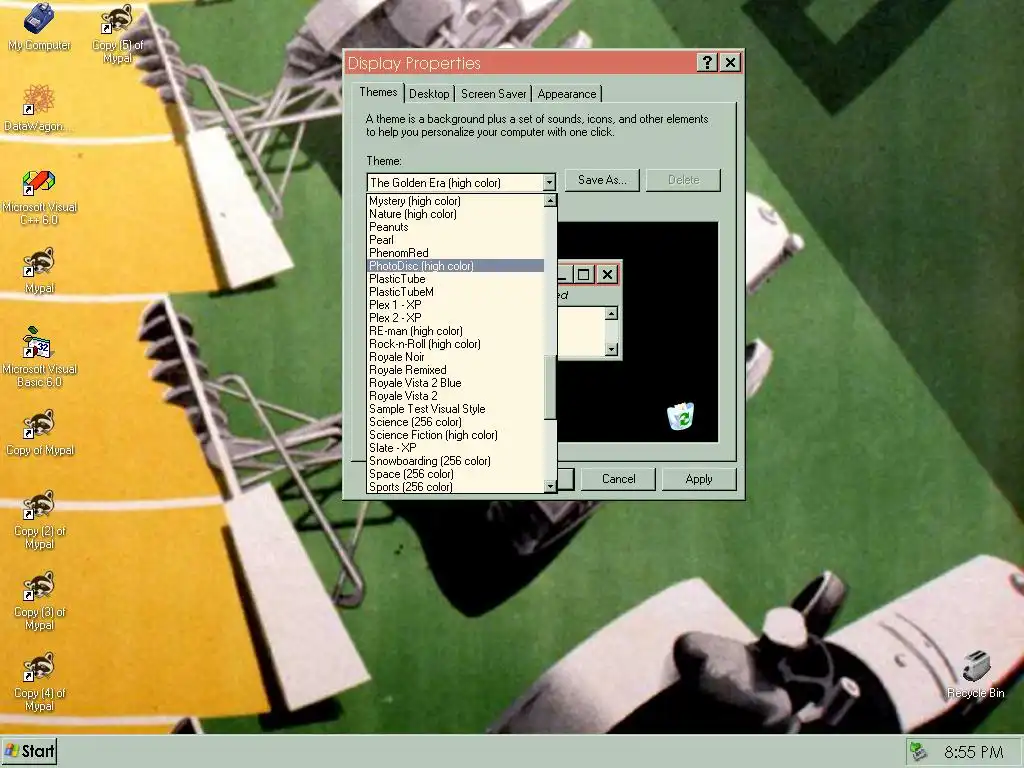Choose the Pearl theme

pos(456,240)
